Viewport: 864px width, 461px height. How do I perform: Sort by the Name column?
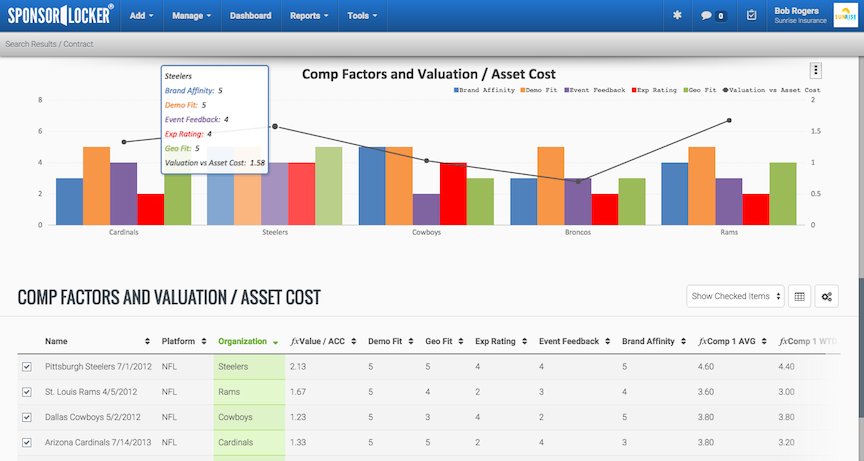98,341
